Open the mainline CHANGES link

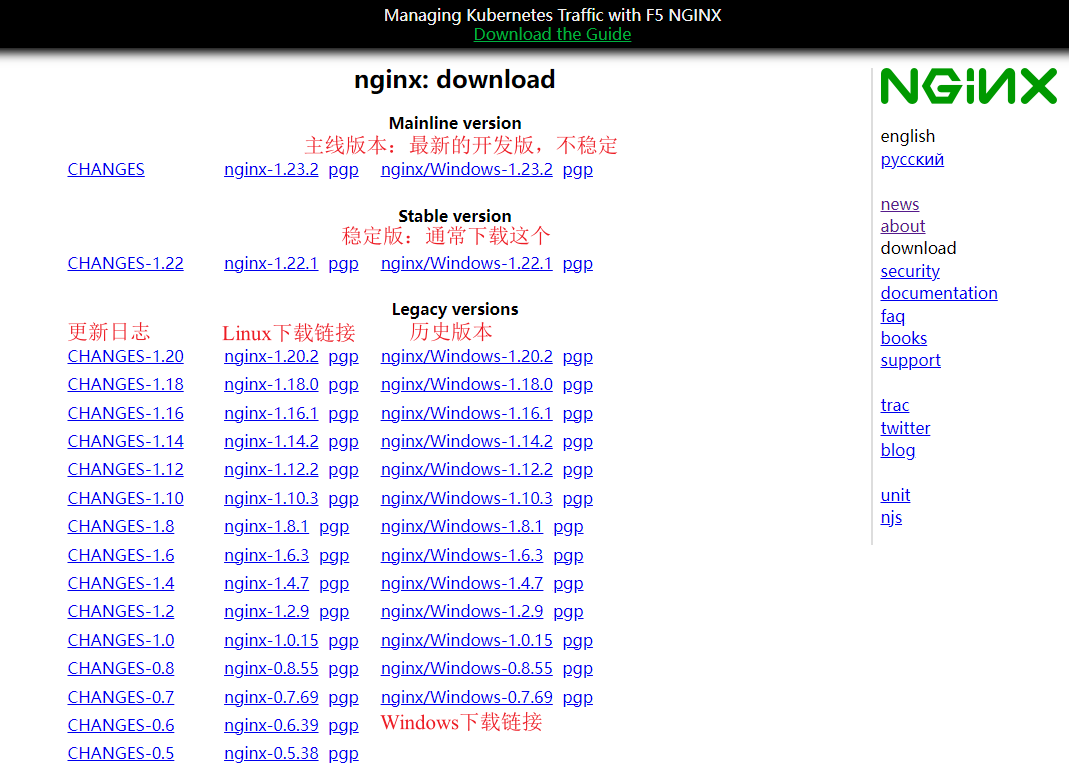click(106, 169)
